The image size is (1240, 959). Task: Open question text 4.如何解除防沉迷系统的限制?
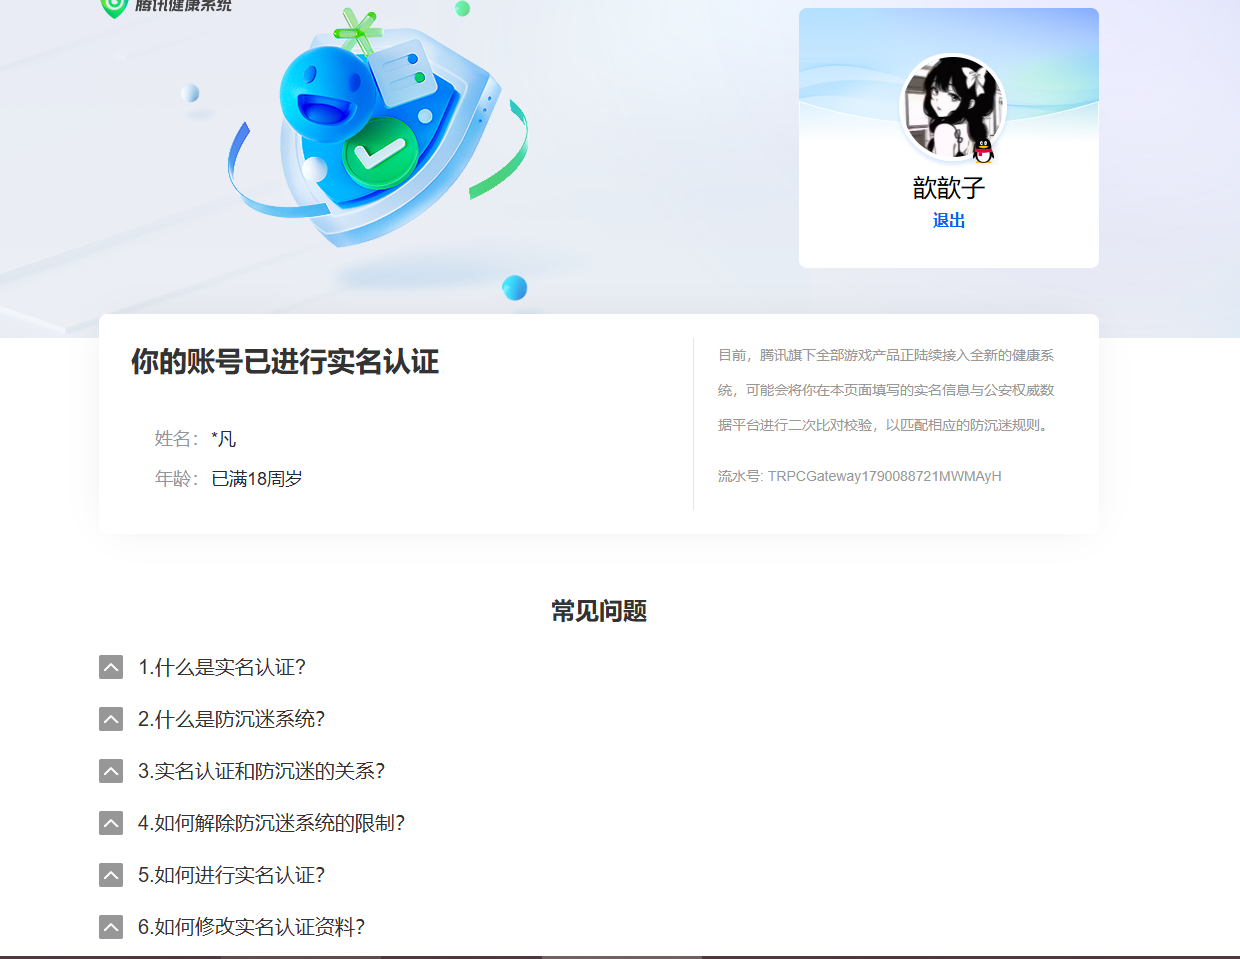[272, 823]
